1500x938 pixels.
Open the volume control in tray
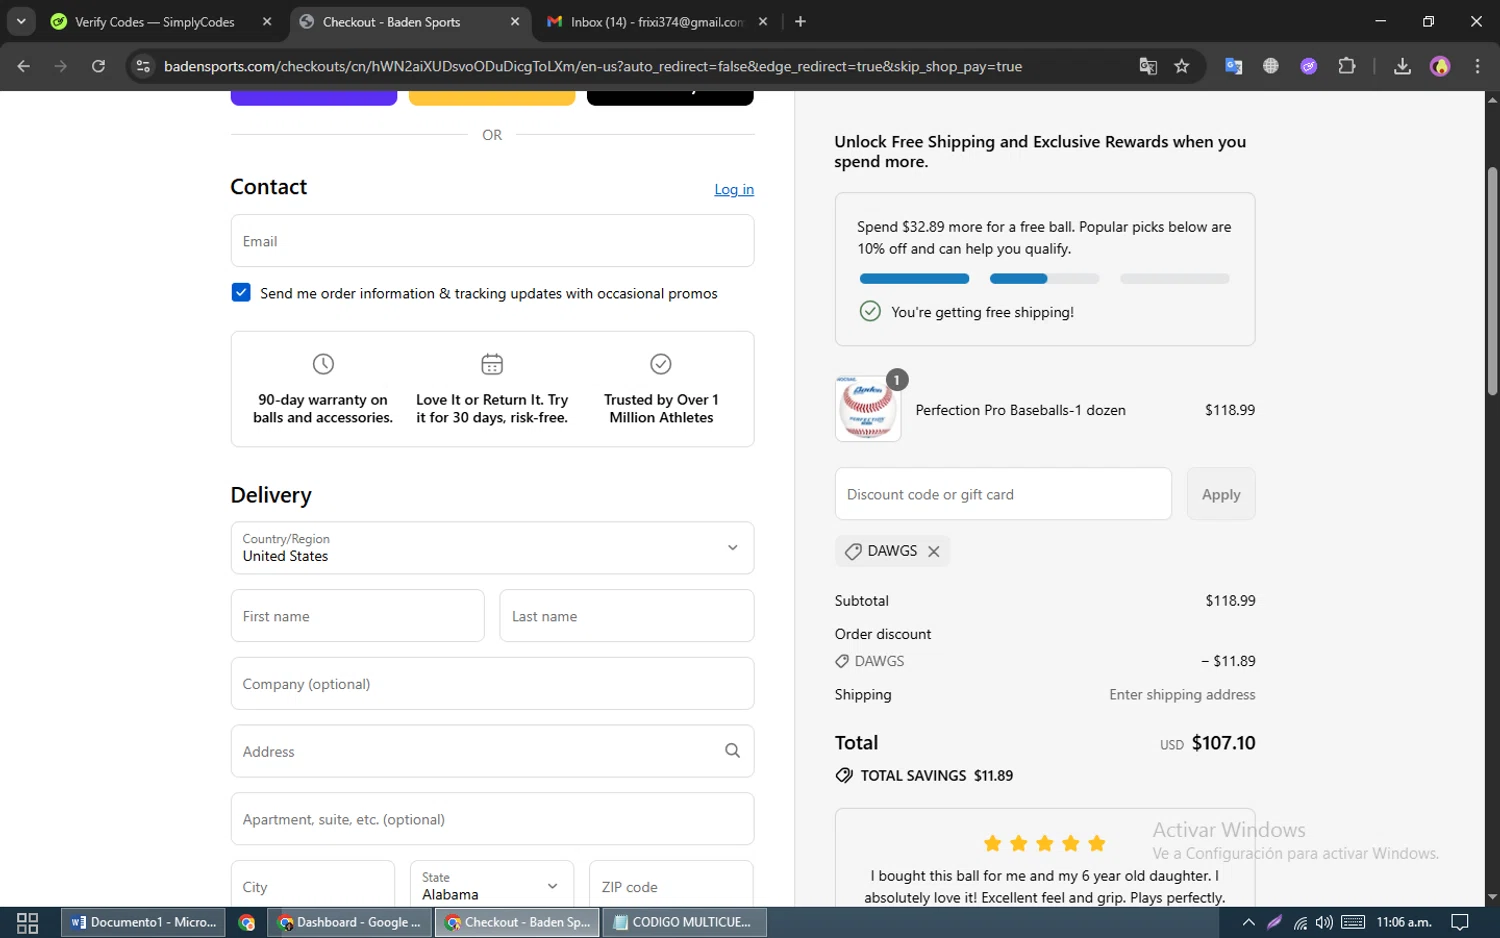point(1325,922)
